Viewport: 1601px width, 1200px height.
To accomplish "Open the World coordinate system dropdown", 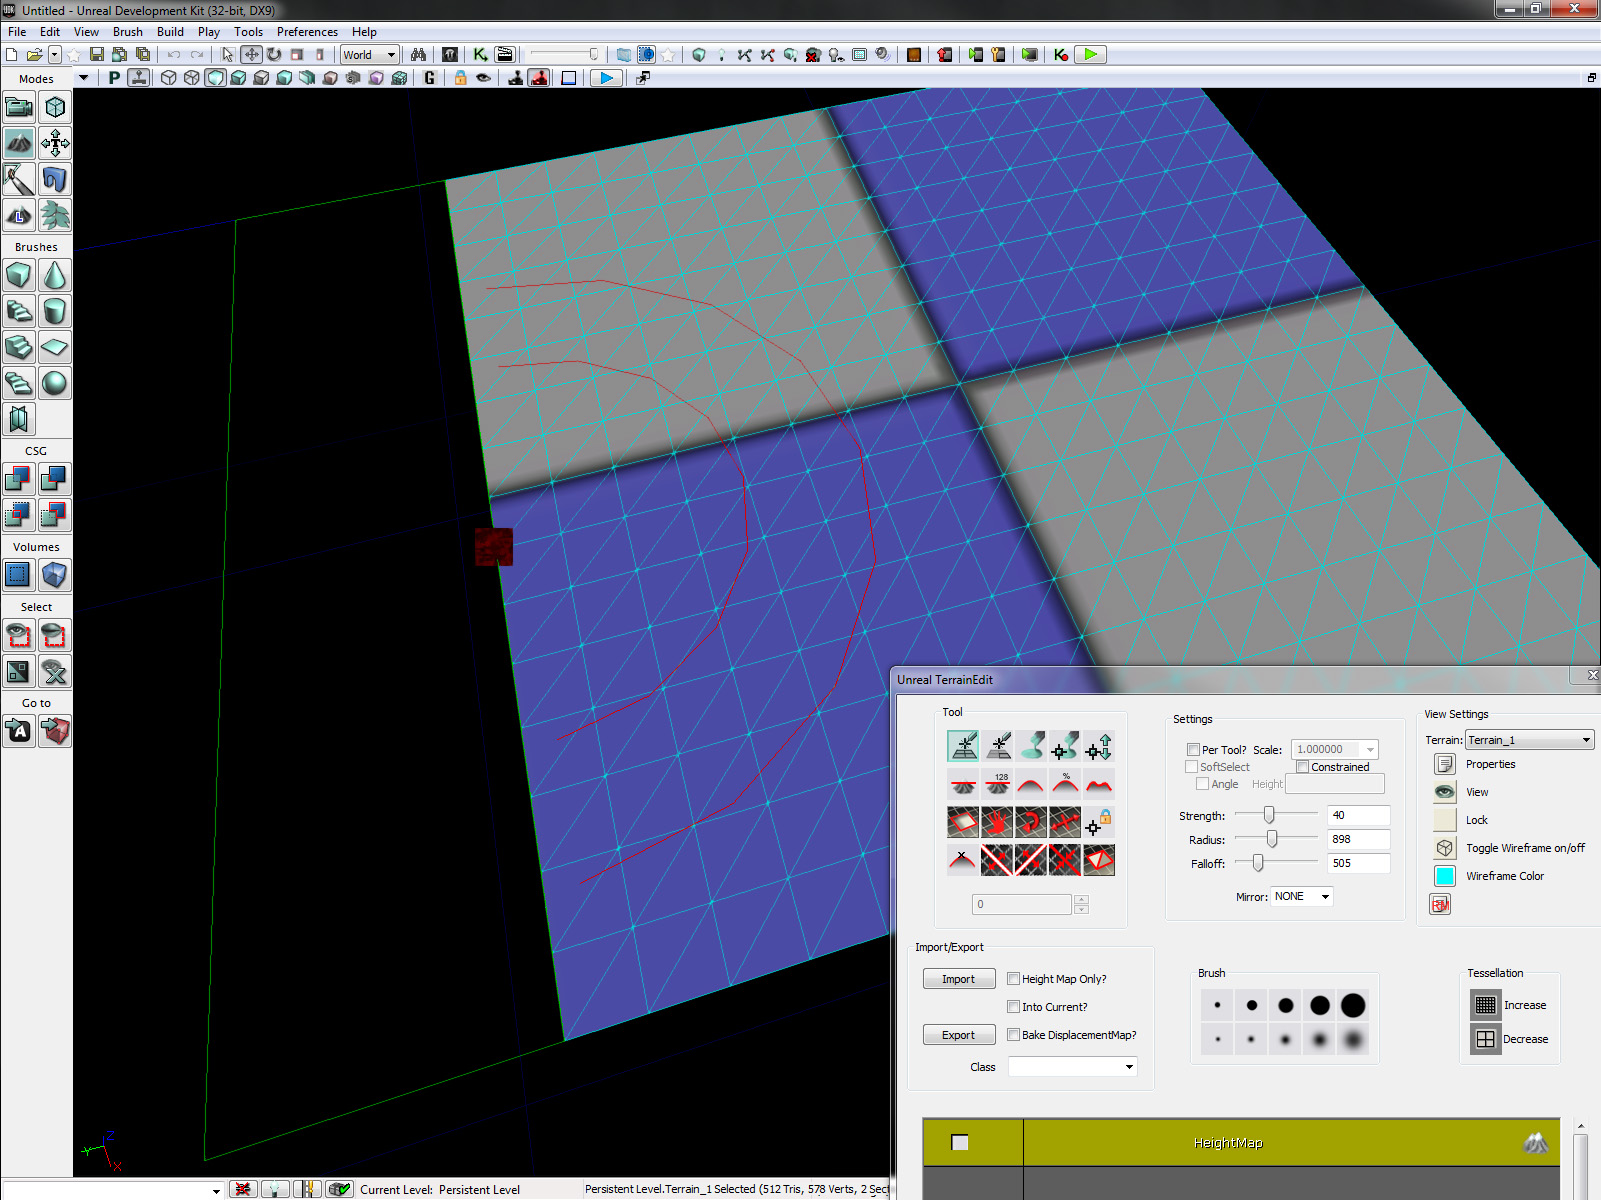I will click(370, 55).
